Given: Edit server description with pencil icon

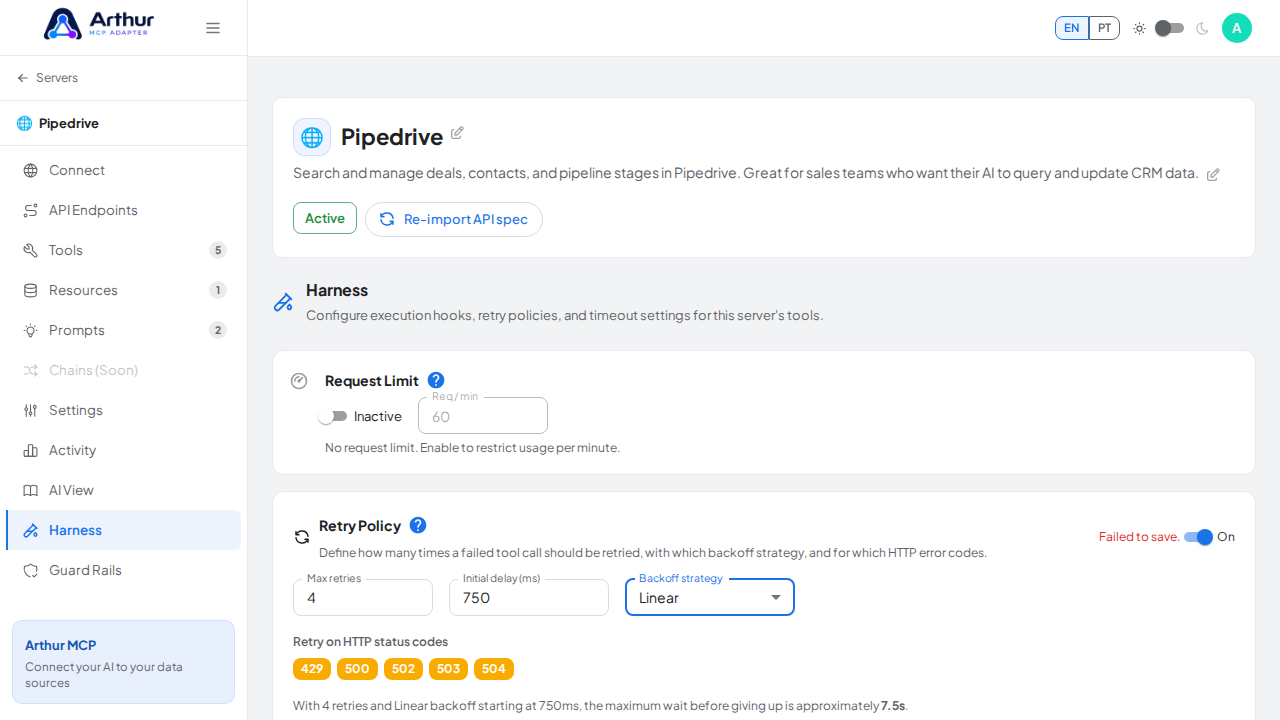Looking at the screenshot, I should (1213, 174).
